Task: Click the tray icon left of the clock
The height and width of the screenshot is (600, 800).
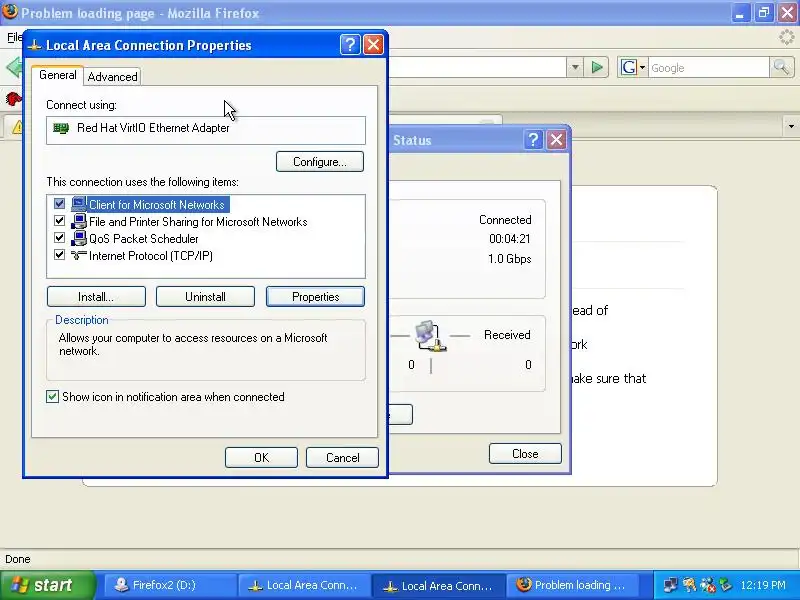Action: click(725, 585)
